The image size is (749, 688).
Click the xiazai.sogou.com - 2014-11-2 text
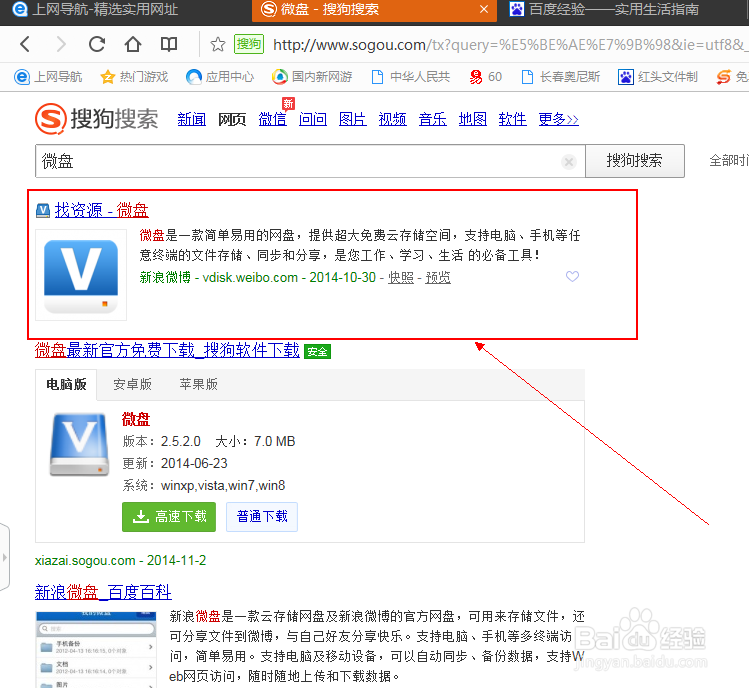(x=120, y=560)
